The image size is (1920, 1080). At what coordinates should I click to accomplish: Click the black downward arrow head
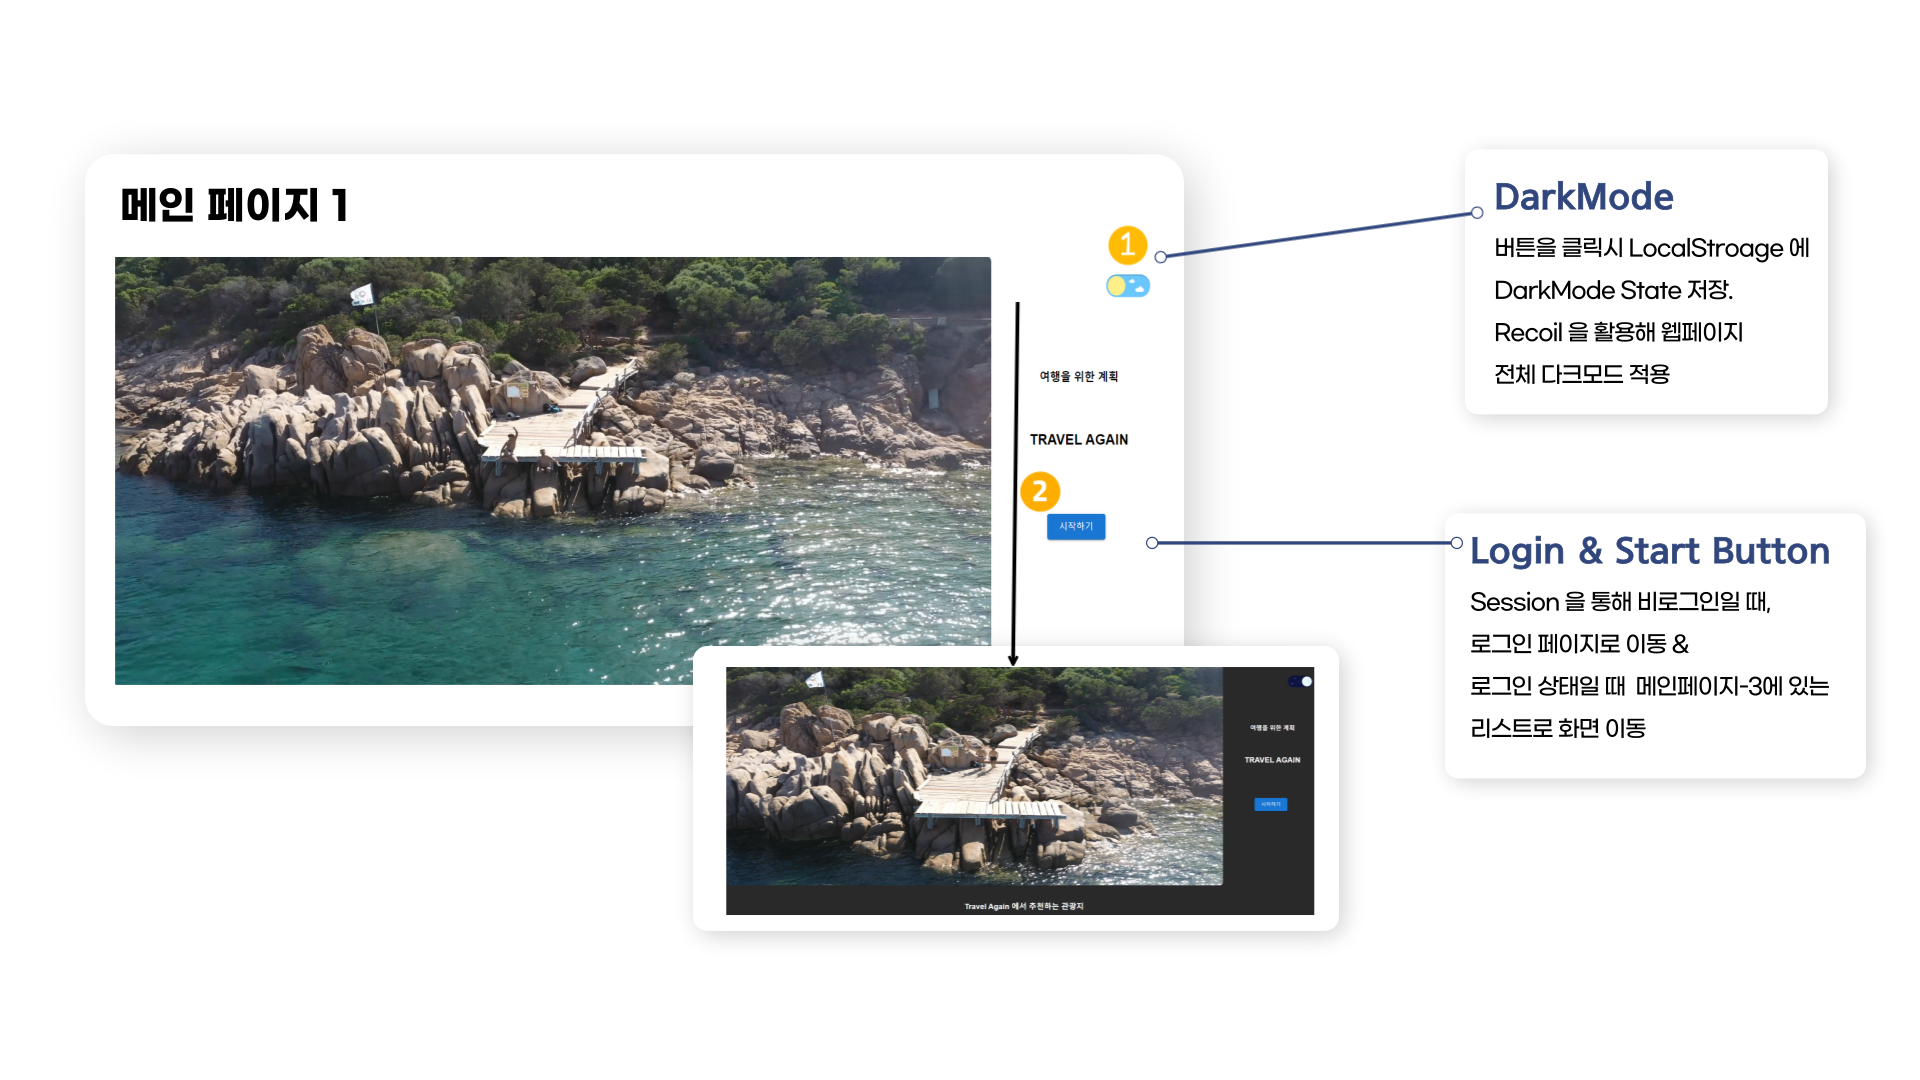click(x=1013, y=660)
